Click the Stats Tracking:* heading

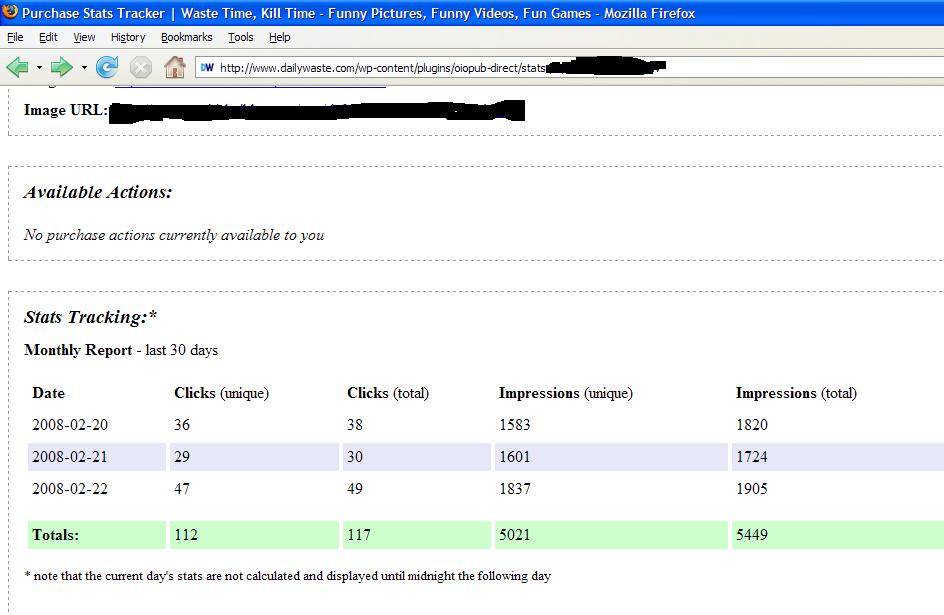[x=90, y=317]
